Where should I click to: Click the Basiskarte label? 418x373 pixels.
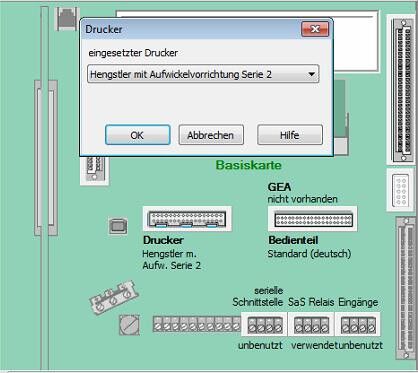249,165
